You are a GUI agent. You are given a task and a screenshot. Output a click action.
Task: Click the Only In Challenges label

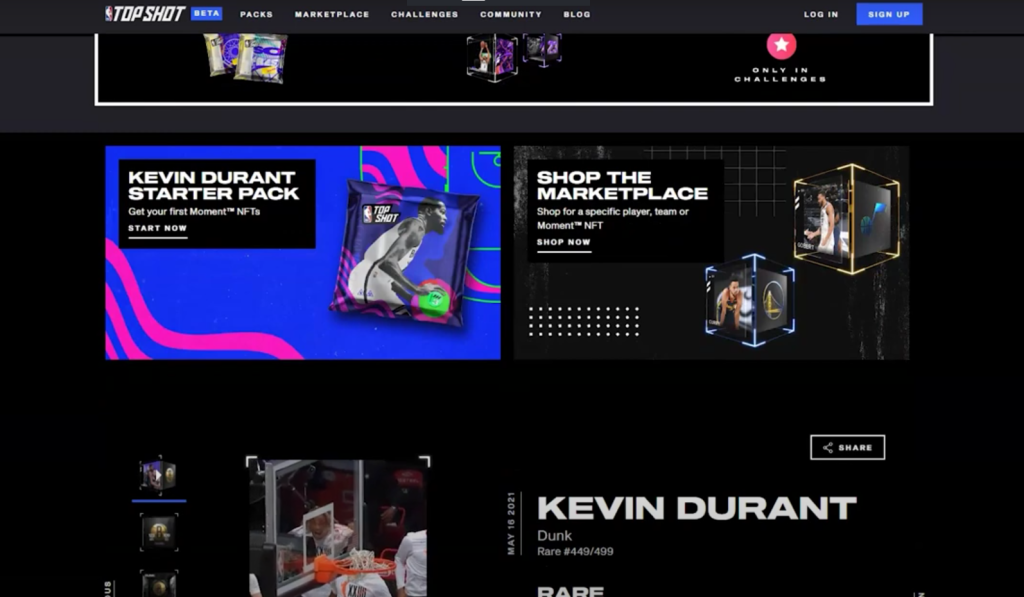pyautogui.click(x=780, y=74)
